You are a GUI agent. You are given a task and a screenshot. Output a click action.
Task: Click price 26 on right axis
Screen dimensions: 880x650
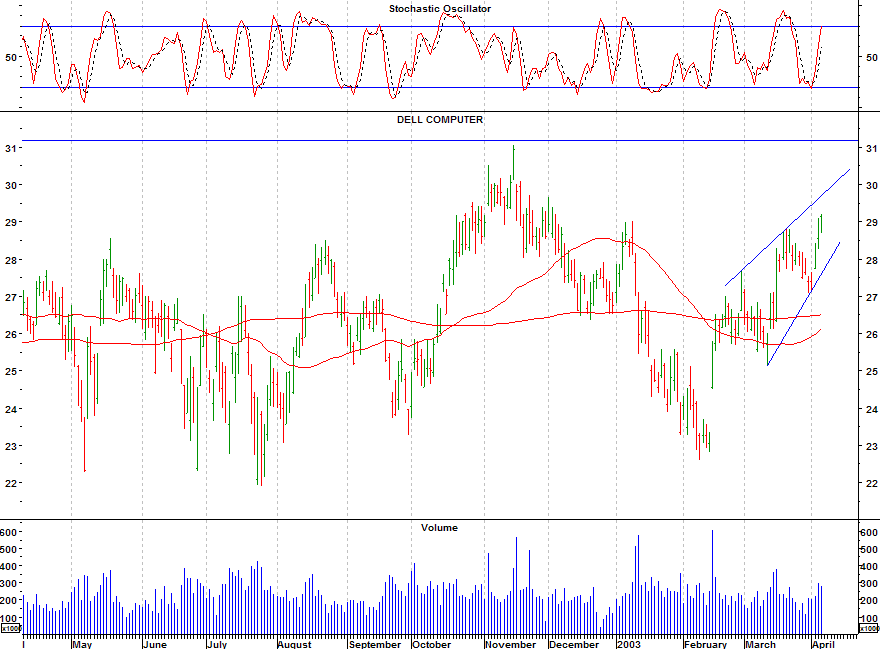[872, 334]
